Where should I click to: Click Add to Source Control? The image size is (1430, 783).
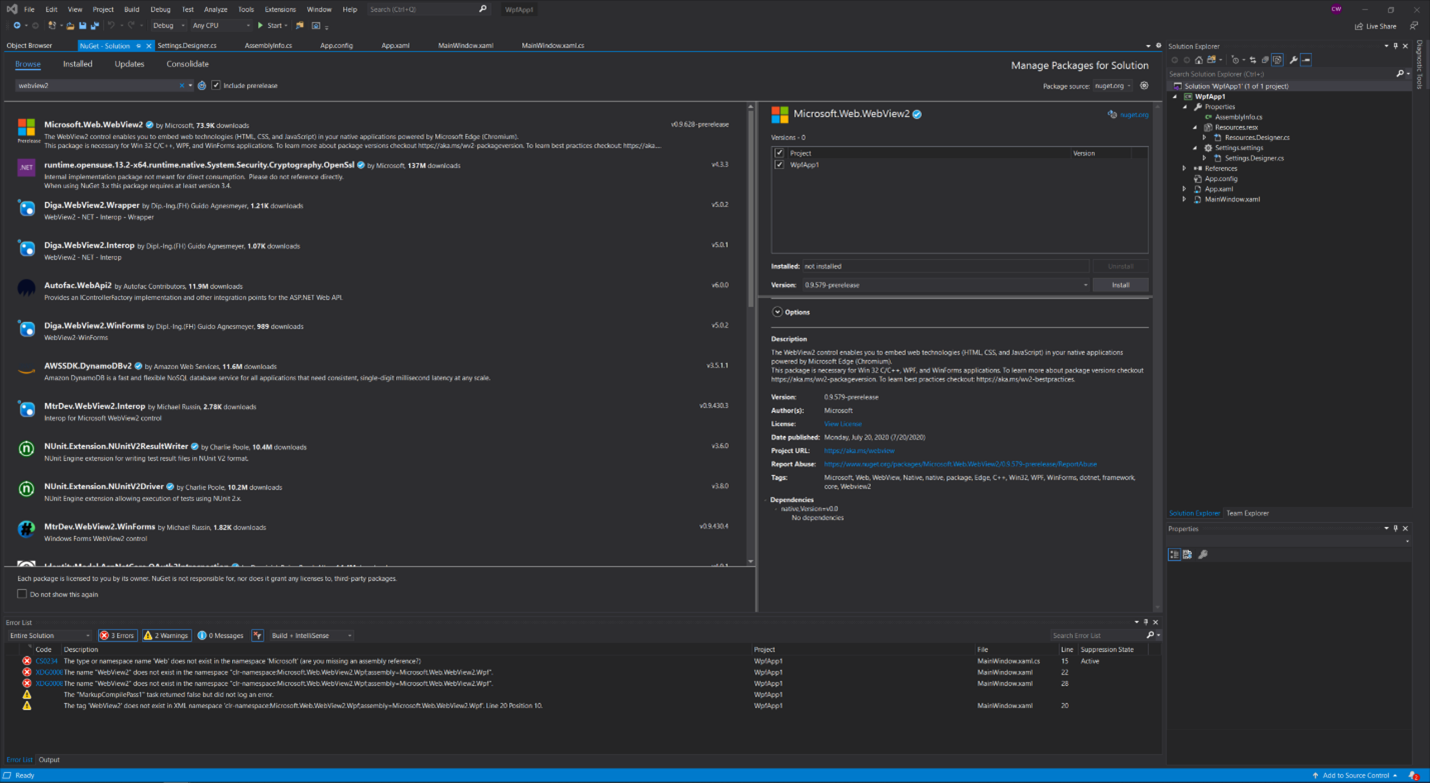click(x=1355, y=776)
